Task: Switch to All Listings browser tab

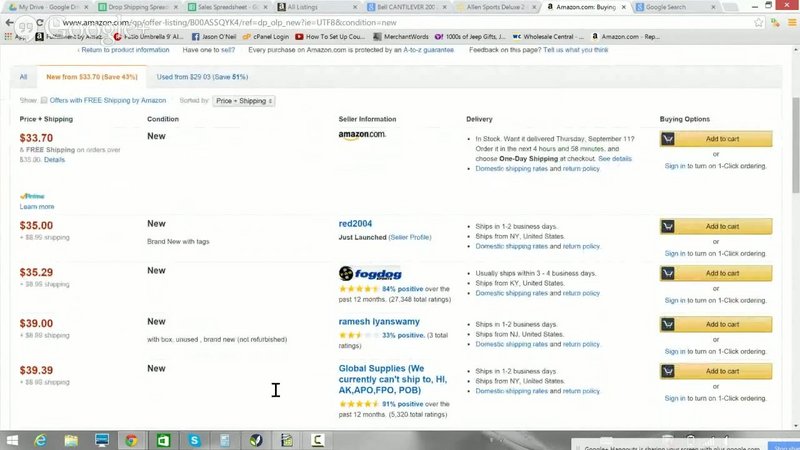Action: (x=317, y=7)
